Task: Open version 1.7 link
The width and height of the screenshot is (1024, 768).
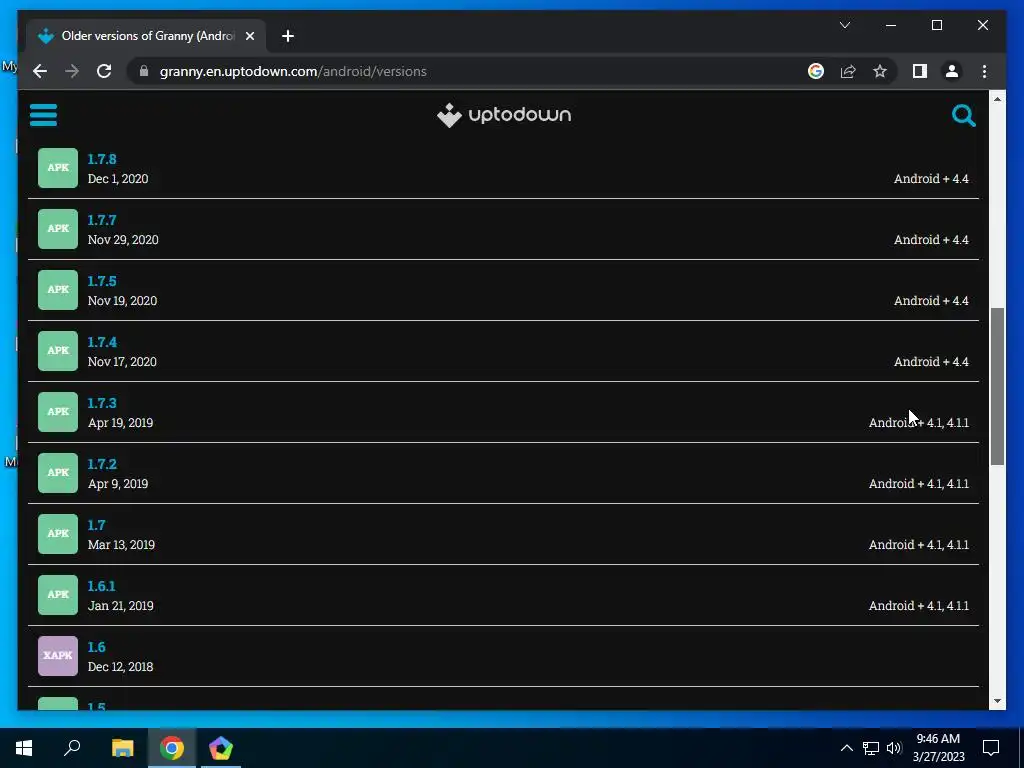Action: click(96, 525)
